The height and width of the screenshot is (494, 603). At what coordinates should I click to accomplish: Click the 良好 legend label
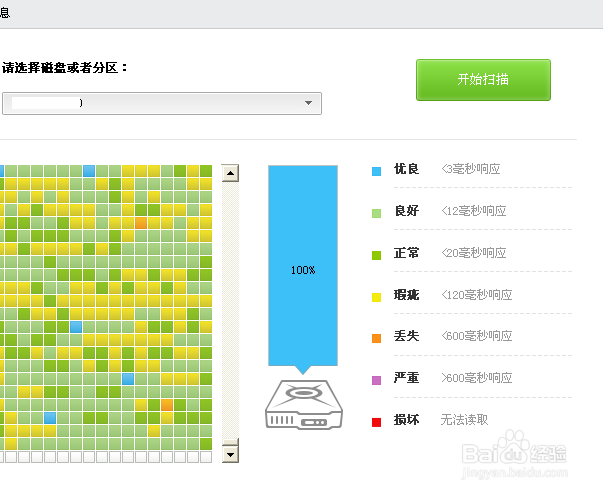[406, 211]
